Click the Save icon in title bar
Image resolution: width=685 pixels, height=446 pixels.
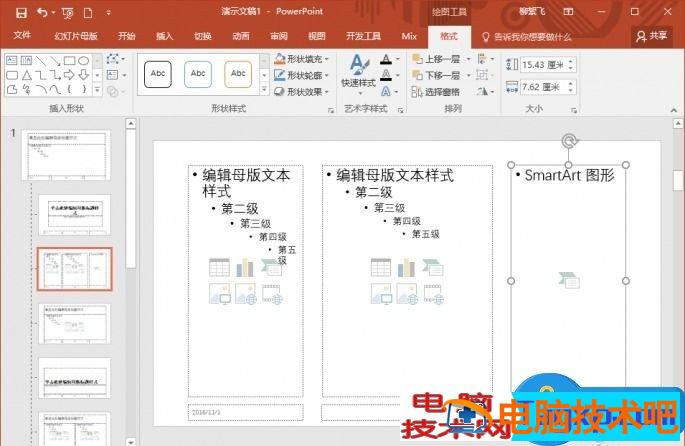[21, 13]
